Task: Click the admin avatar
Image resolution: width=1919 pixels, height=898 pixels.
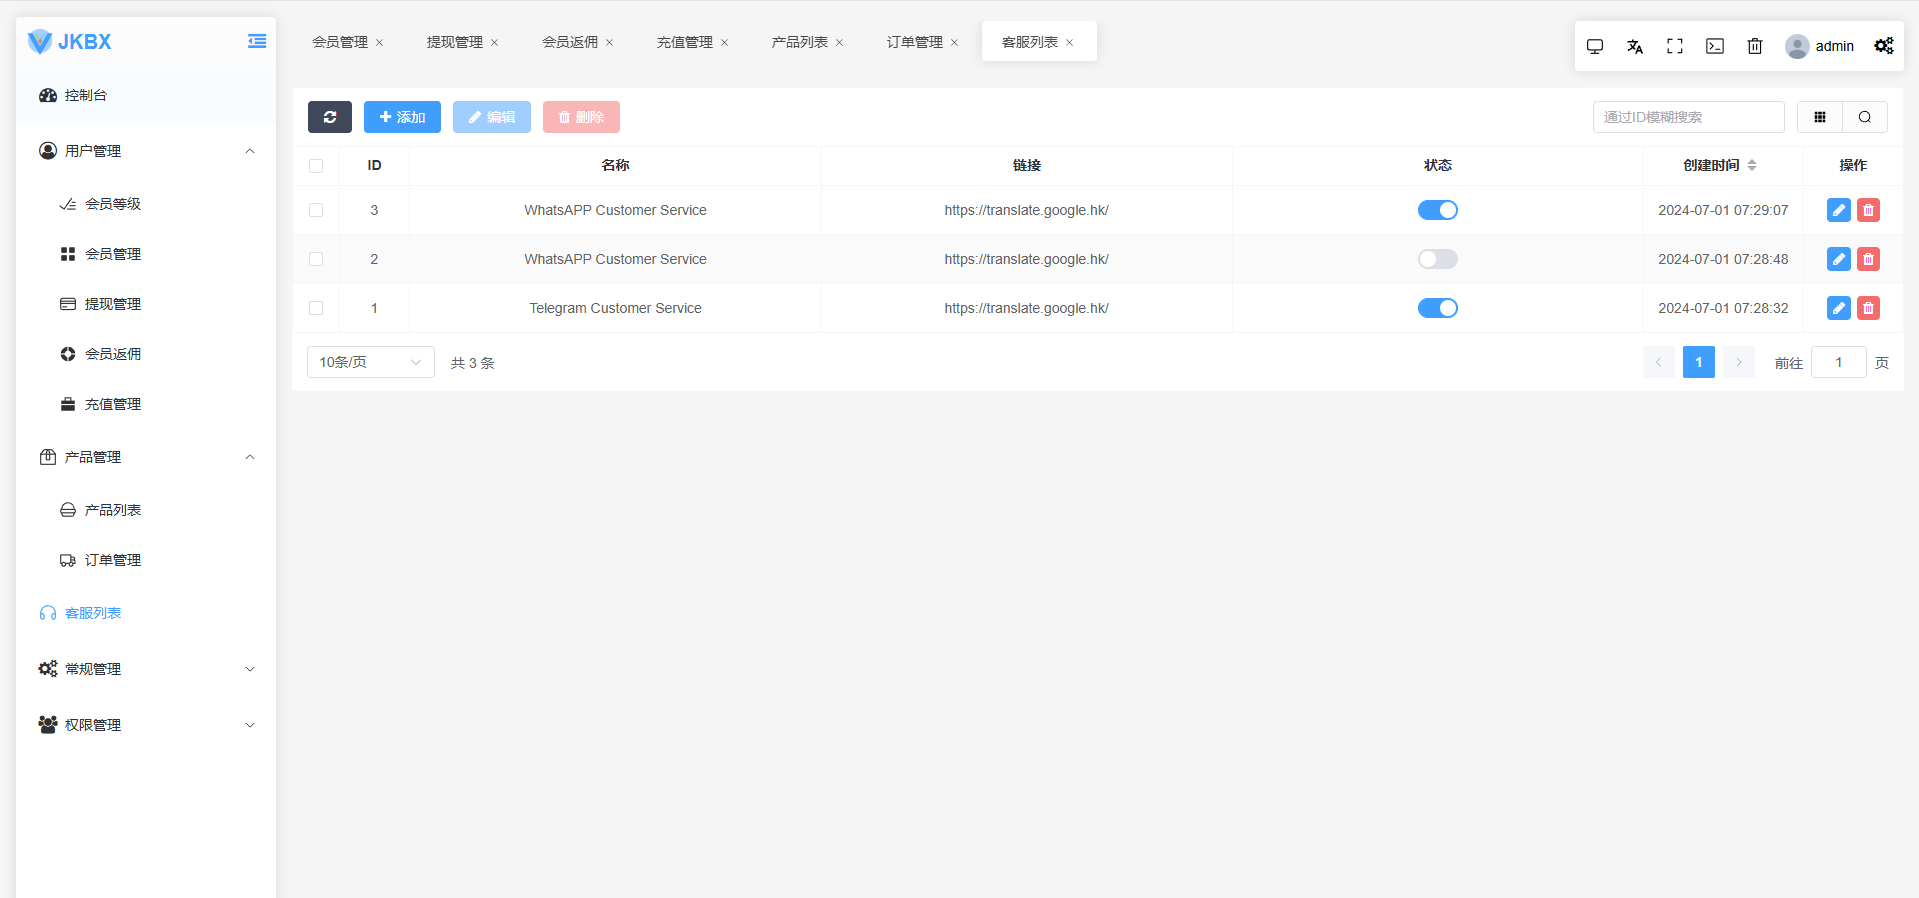Action: (x=1797, y=46)
